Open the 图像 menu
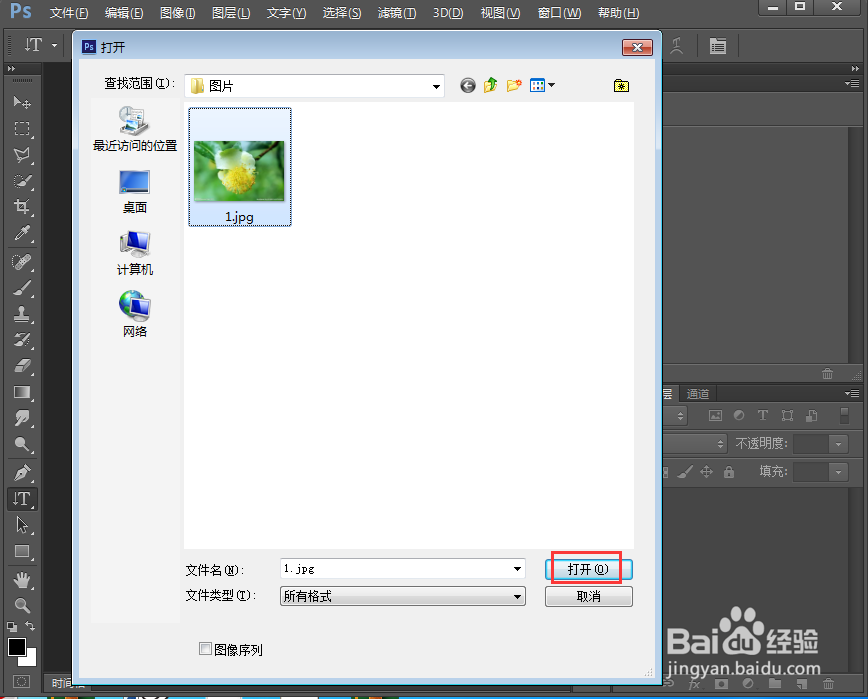 coord(177,13)
